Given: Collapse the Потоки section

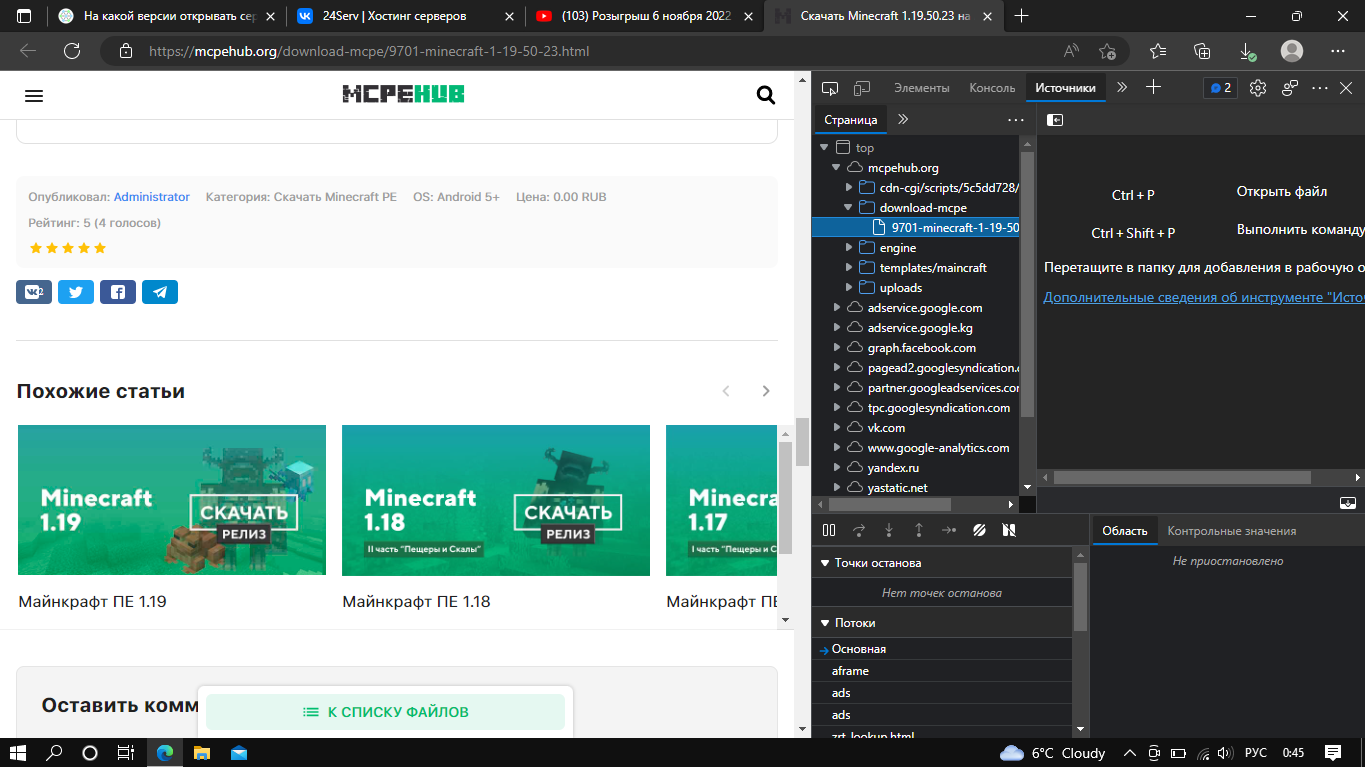Looking at the screenshot, I should [x=825, y=623].
